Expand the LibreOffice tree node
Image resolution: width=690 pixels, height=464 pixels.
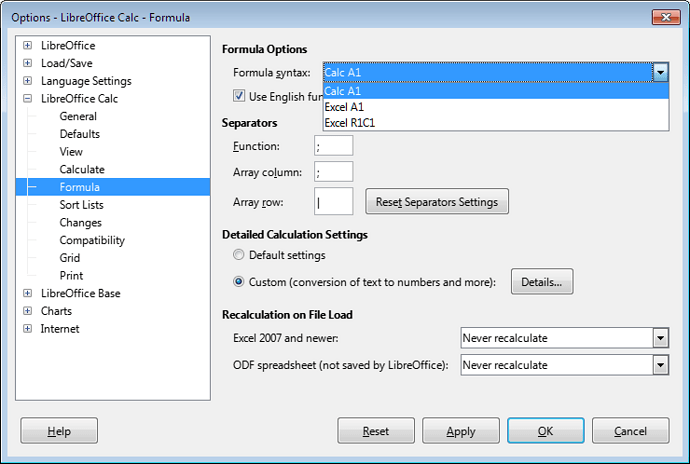click(28, 45)
